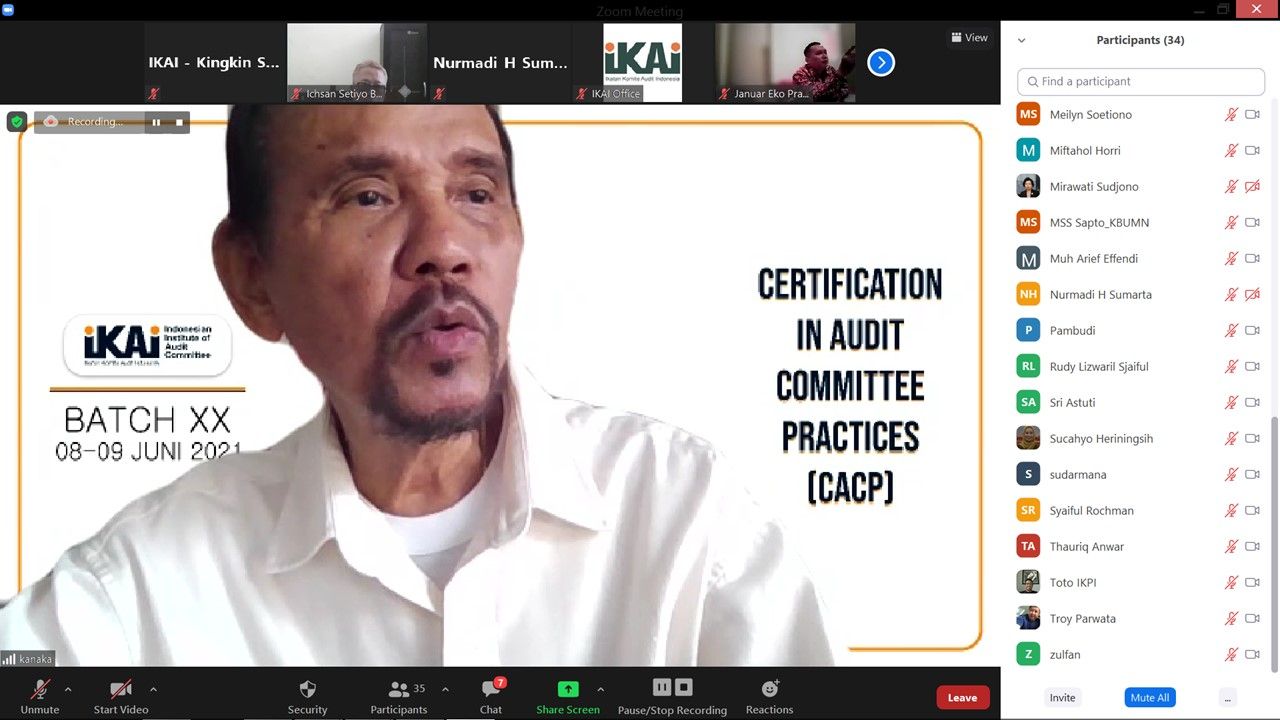1280x720 pixels.
Task: Toggle mute for MSS Sapto_KBUMN
Action: coord(1232,223)
